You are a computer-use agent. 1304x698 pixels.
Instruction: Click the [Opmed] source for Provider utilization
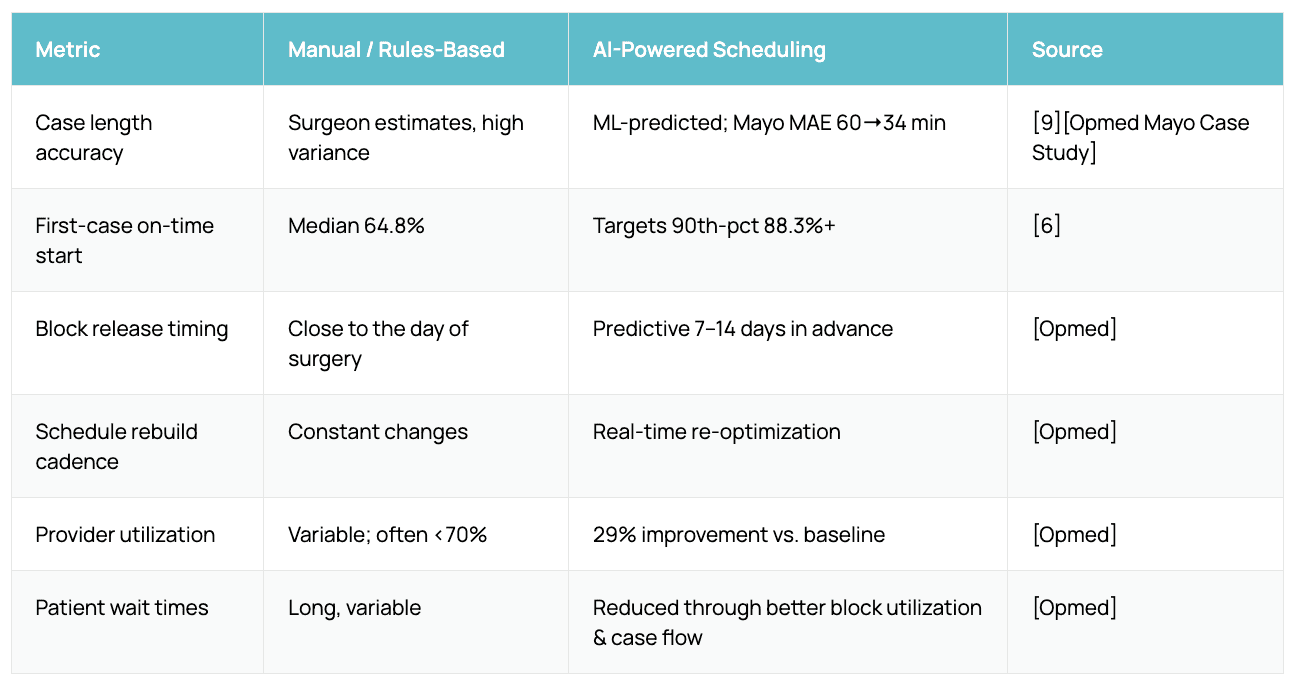coord(1074,535)
